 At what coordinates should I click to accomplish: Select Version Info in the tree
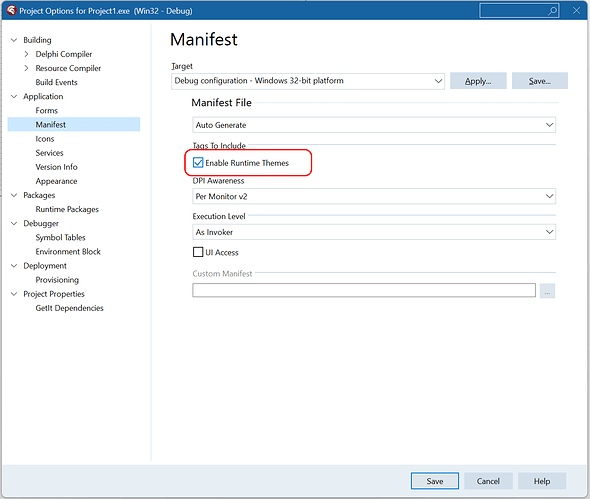pyautogui.click(x=56, y=167)
